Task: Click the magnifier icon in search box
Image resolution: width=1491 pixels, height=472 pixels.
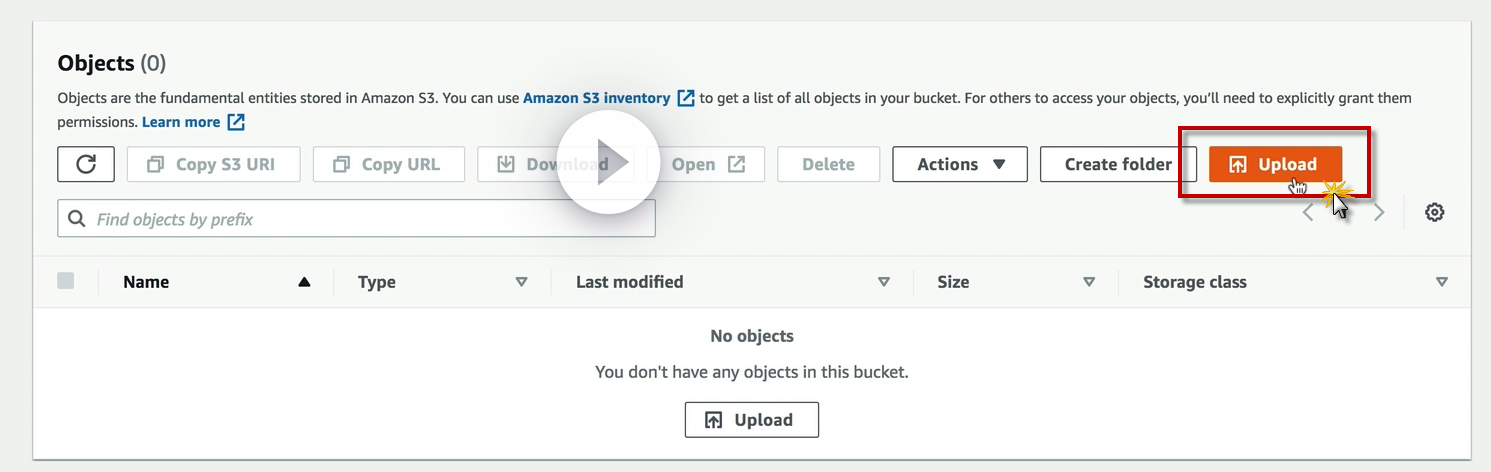Action: coord(76,218)
